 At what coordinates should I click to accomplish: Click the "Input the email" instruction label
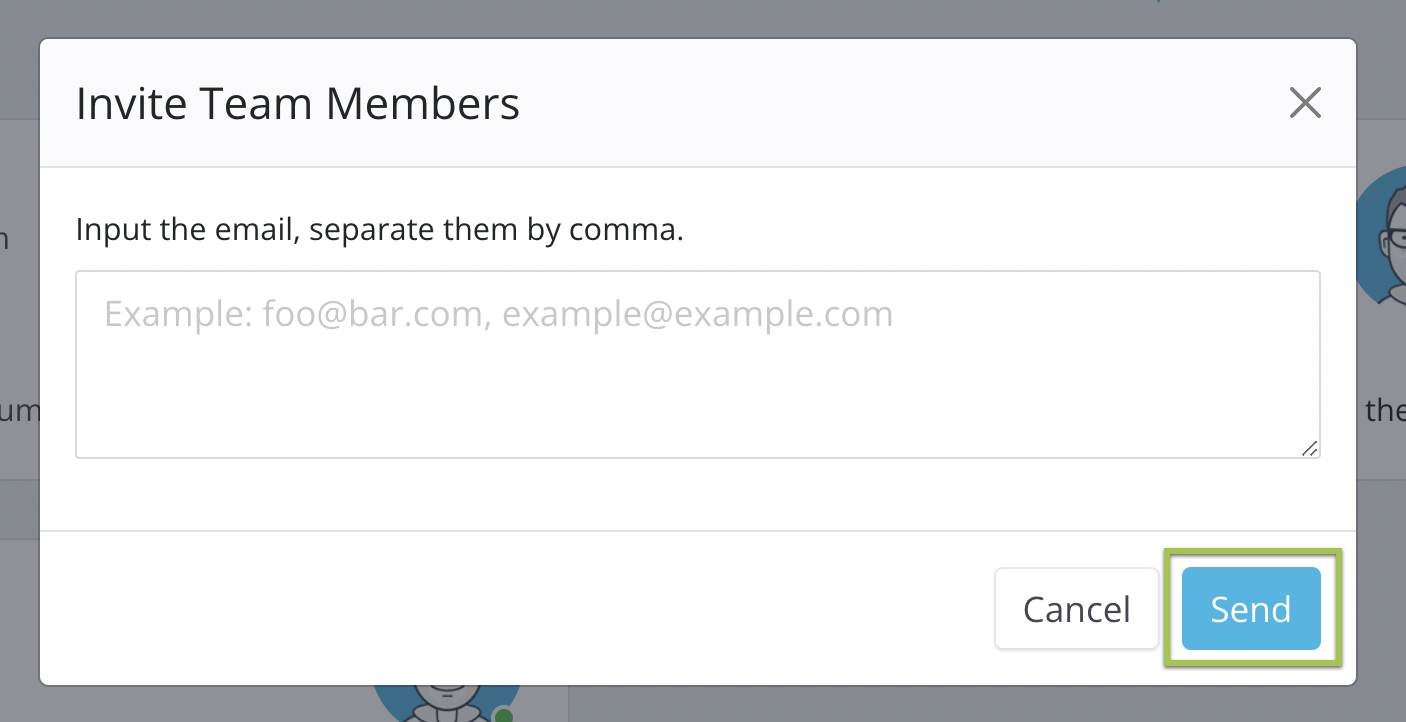pos(379,230)
